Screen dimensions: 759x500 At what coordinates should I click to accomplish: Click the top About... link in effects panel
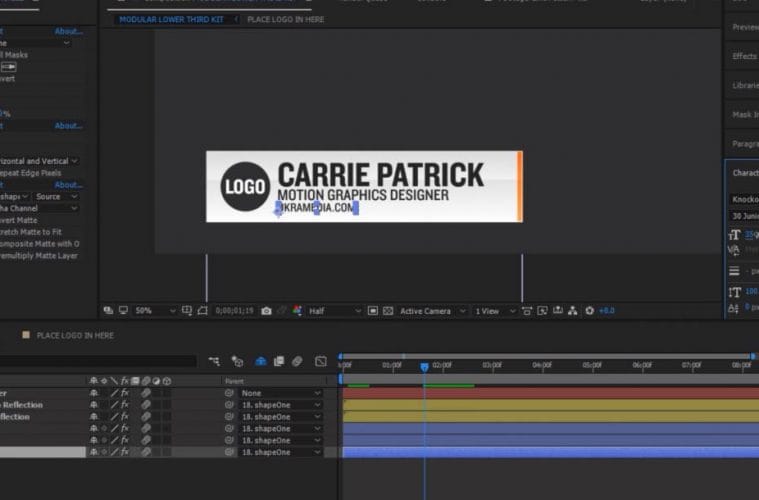pyautogui.click(x=68, y=31)
